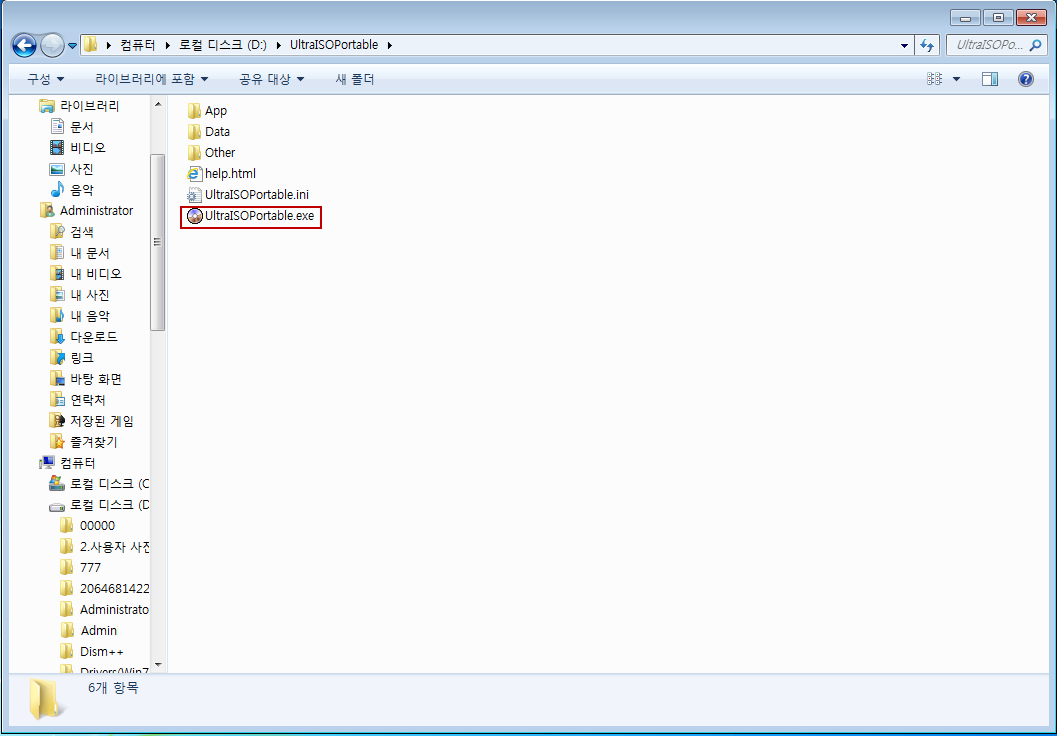Click sidebar scrollbar up arrow

158,104
